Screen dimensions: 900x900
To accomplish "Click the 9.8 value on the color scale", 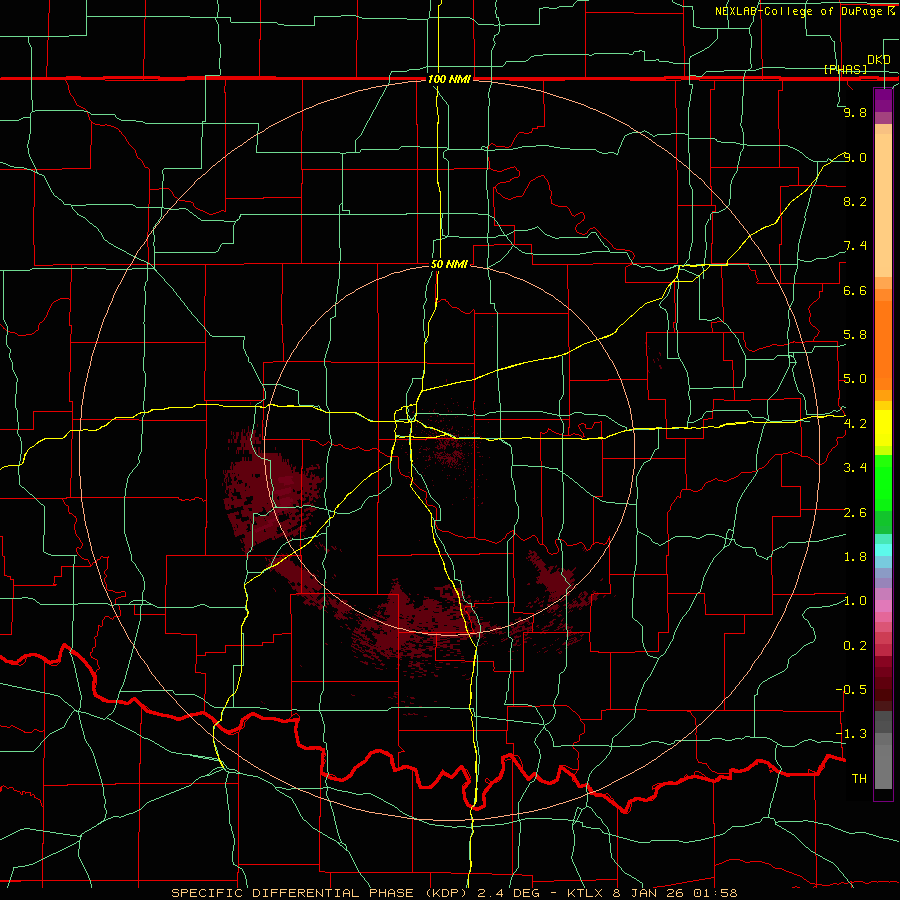I will (x=855, y=112).
